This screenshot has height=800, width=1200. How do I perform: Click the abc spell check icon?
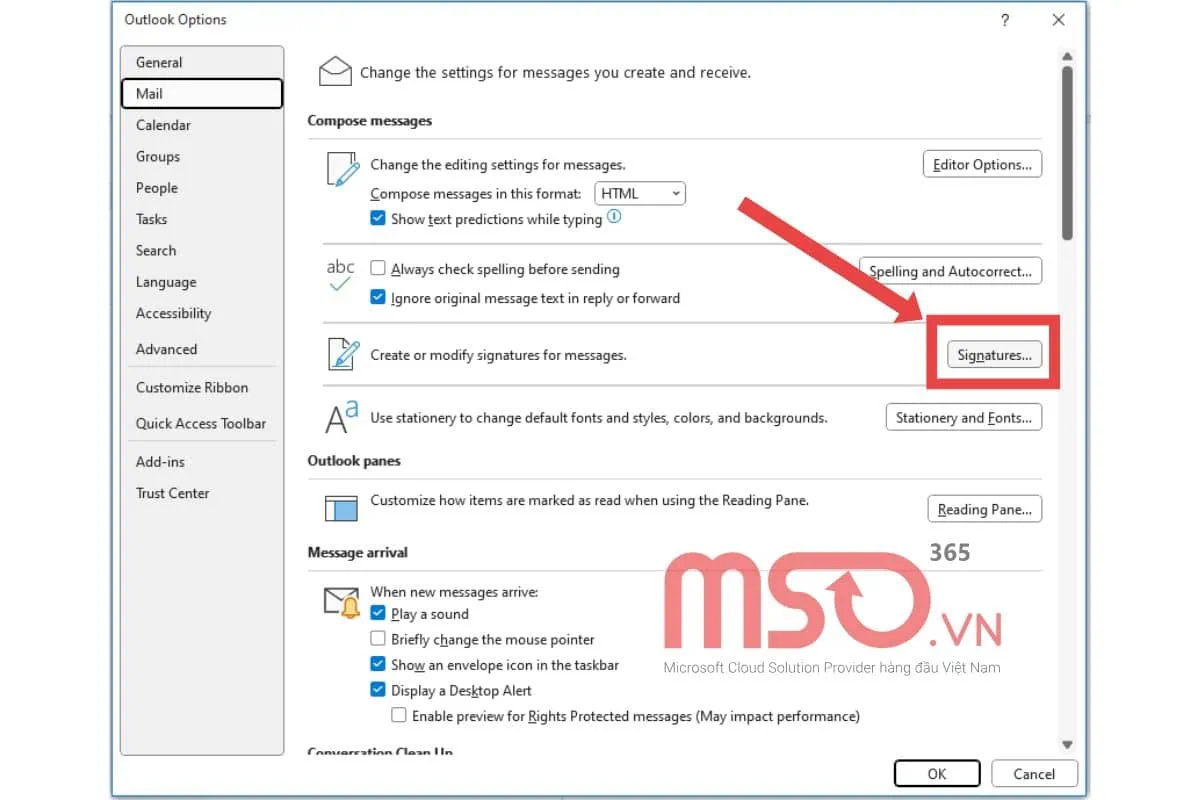[341, 275]
